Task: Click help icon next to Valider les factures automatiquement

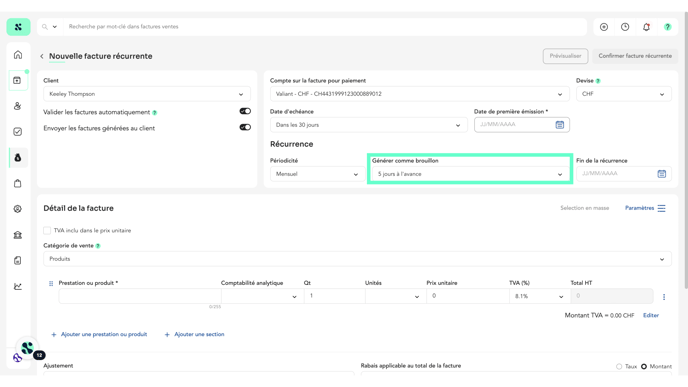Action: 154,113
